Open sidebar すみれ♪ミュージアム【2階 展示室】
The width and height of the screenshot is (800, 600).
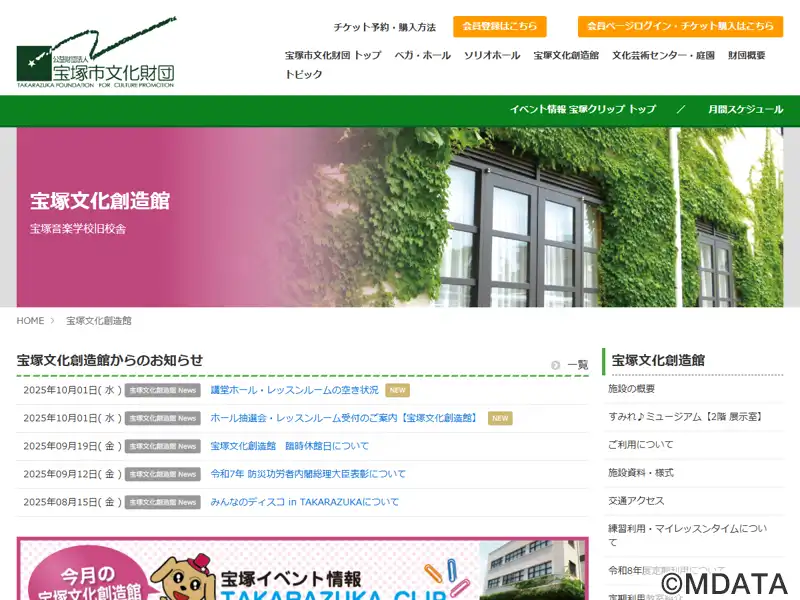click(686, 417)
